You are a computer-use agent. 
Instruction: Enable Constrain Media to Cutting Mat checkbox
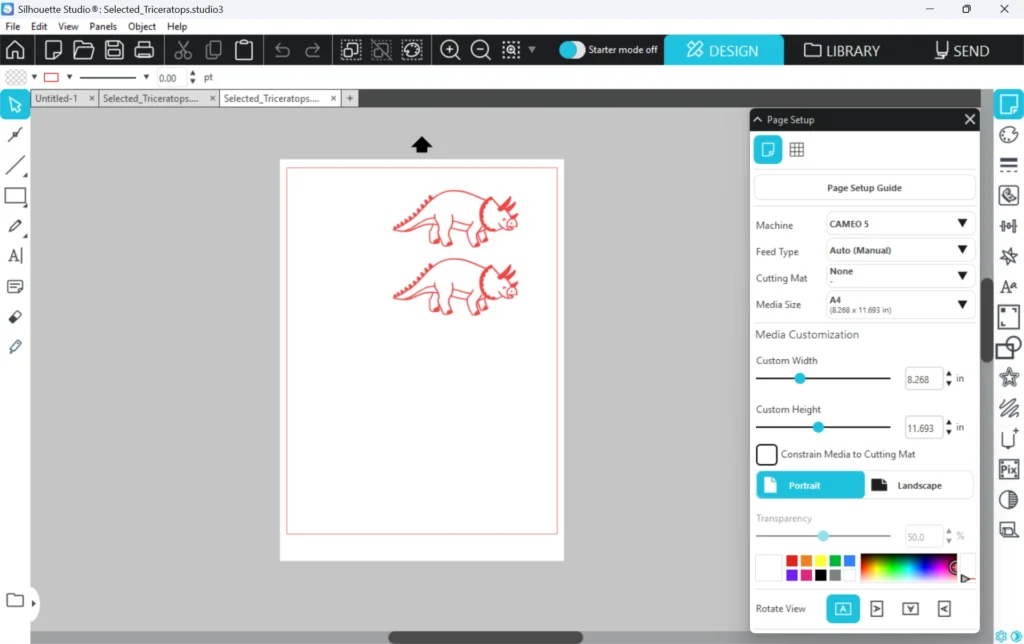click(x=767, y=455)
